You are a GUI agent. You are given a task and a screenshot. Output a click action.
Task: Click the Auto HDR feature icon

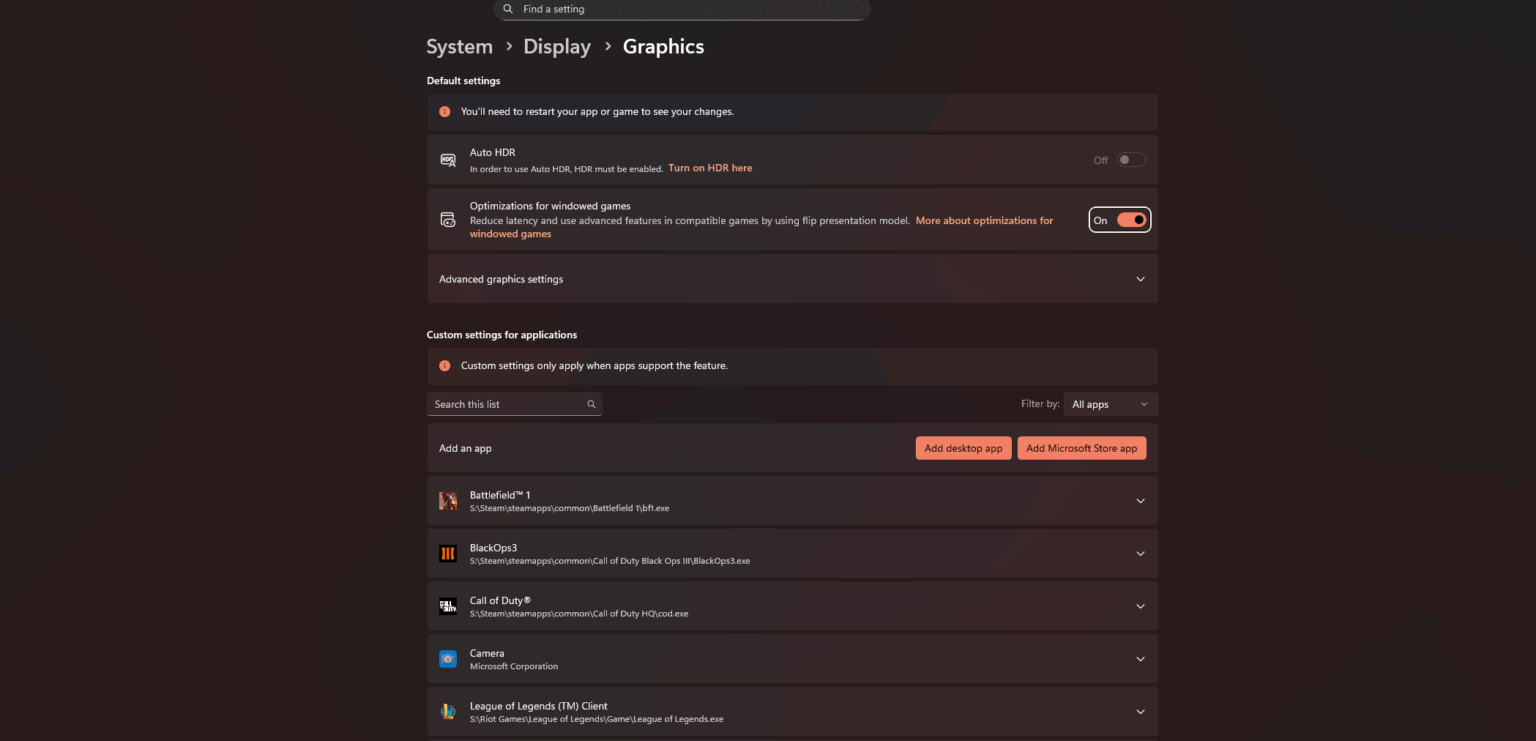point(447,159)
